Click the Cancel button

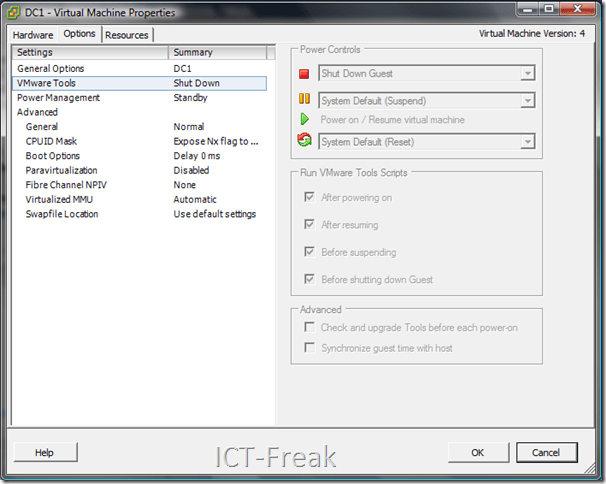546,452
